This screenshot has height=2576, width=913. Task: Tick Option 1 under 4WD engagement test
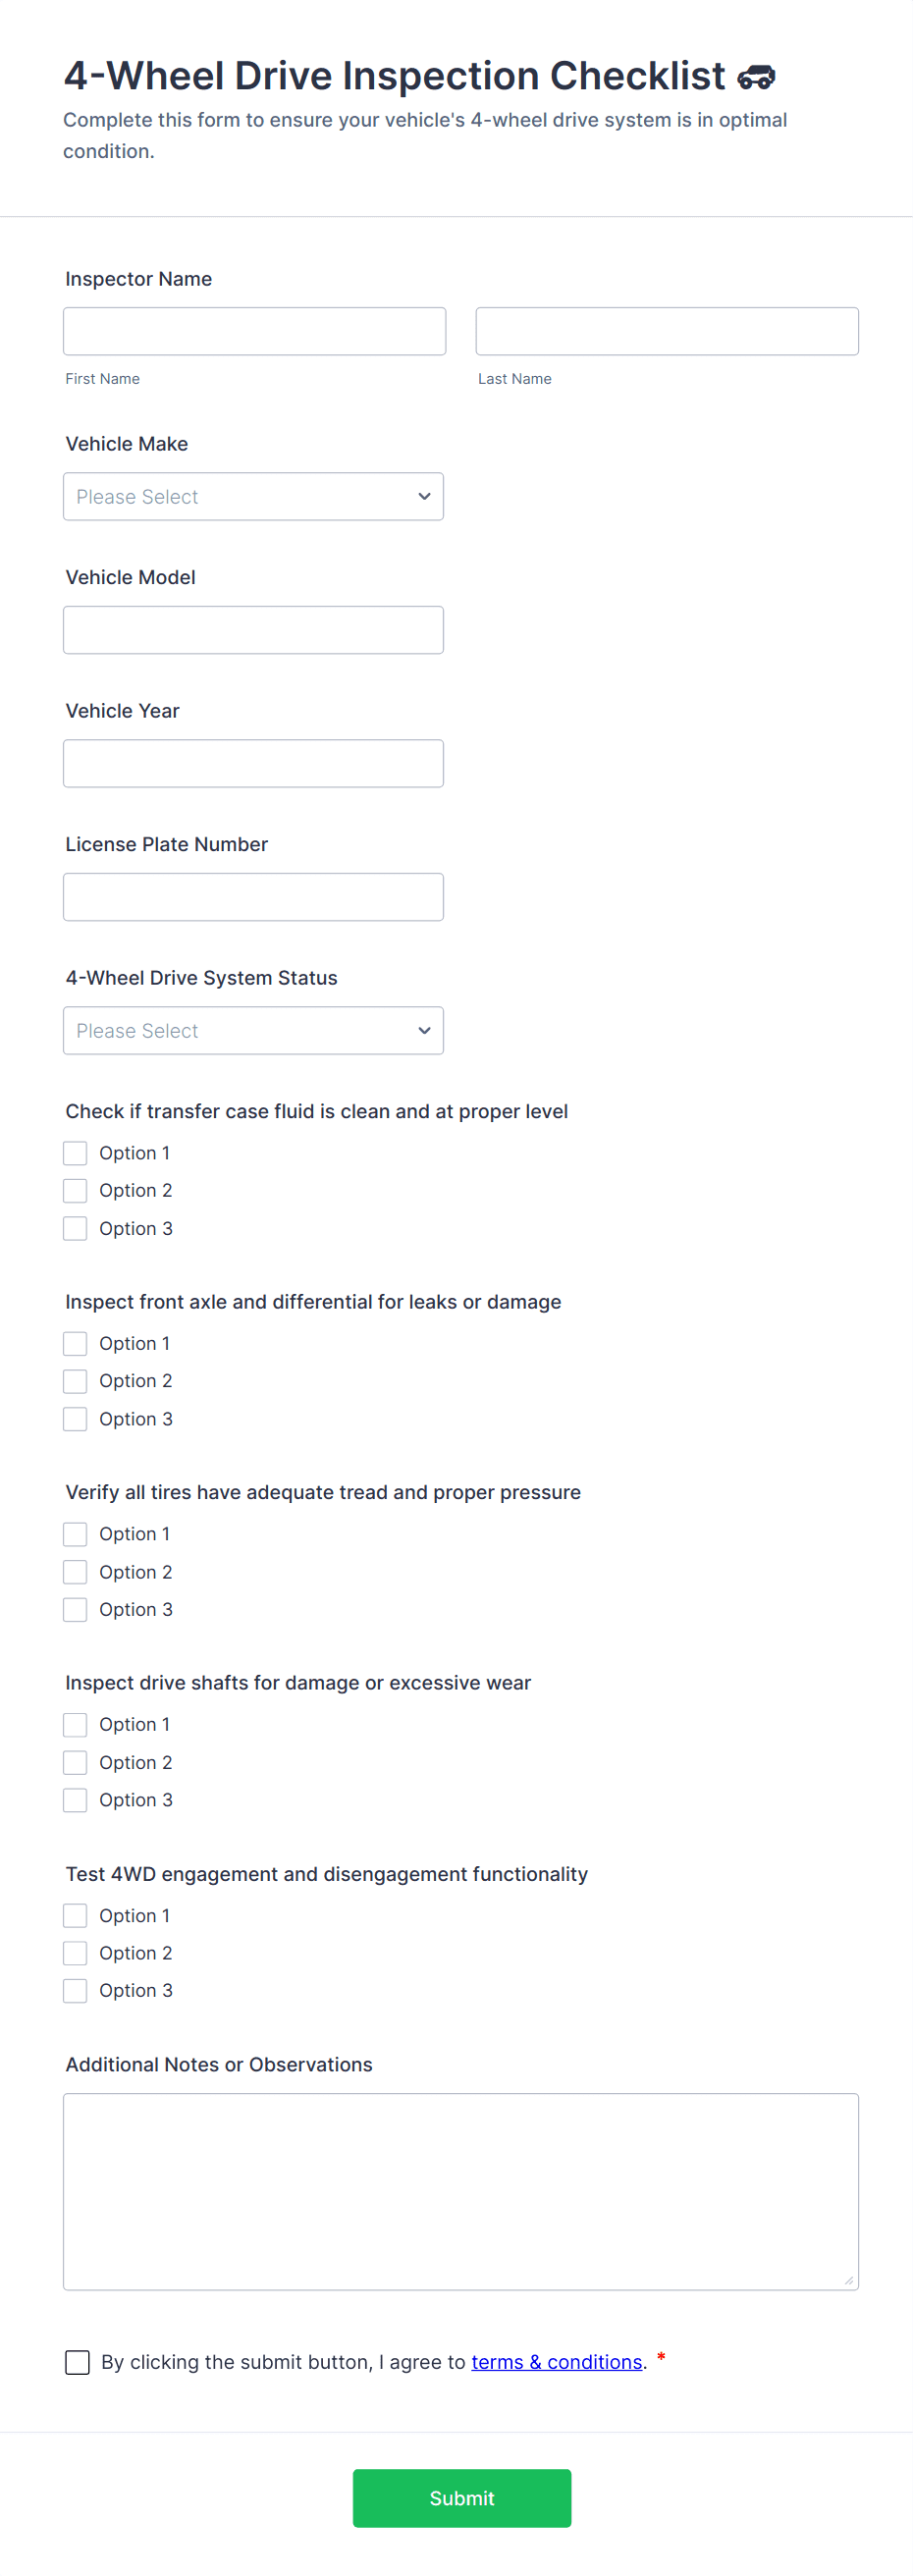[75, 1915]
